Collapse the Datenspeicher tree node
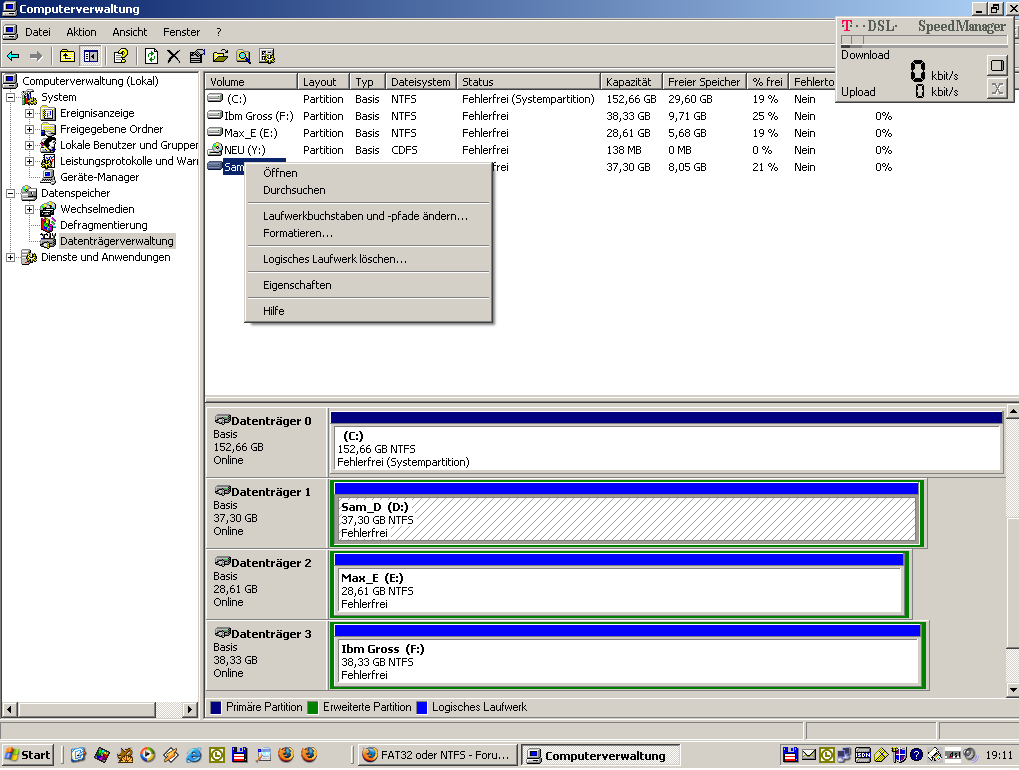The image size is (1019, 770). pos(11,193)
